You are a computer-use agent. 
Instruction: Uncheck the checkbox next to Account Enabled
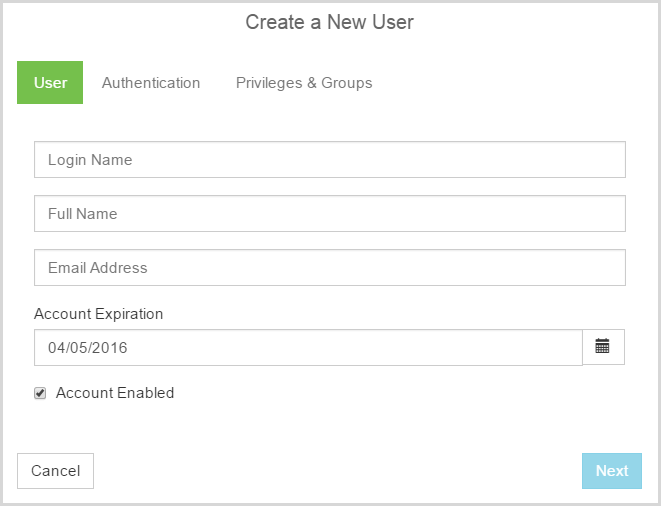pos(40,393)
